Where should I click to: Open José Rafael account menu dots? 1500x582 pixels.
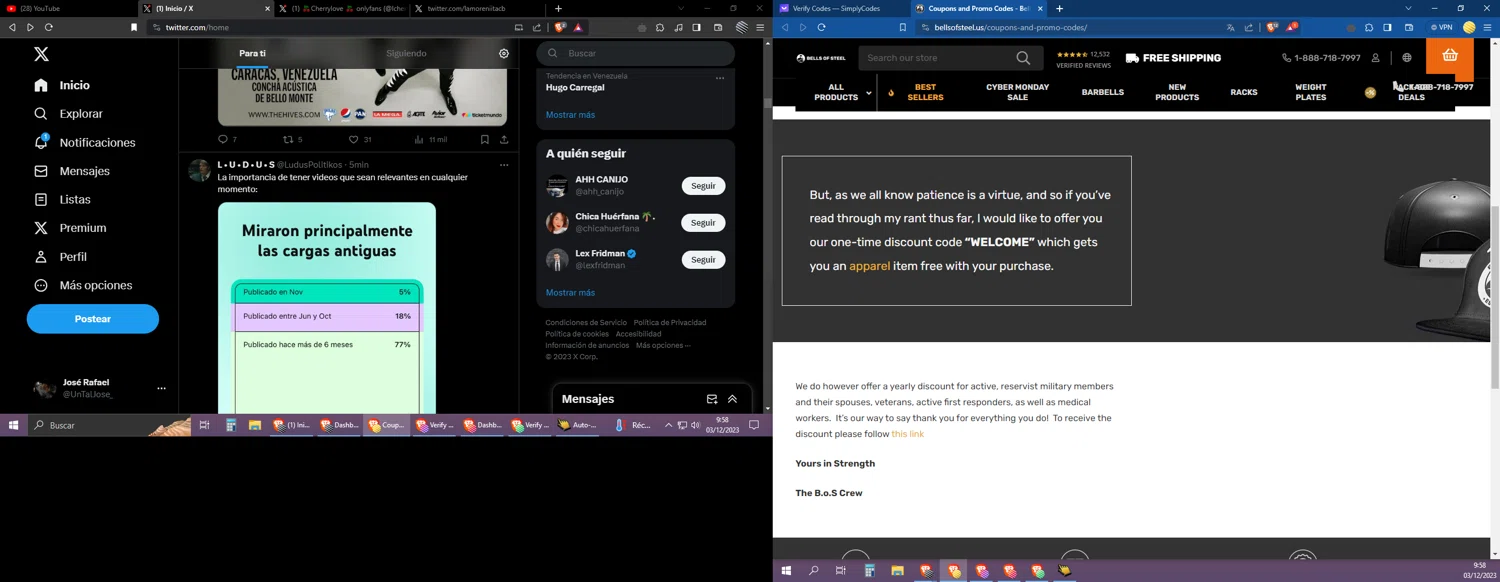pyautogui.click(x=161, y=388)
